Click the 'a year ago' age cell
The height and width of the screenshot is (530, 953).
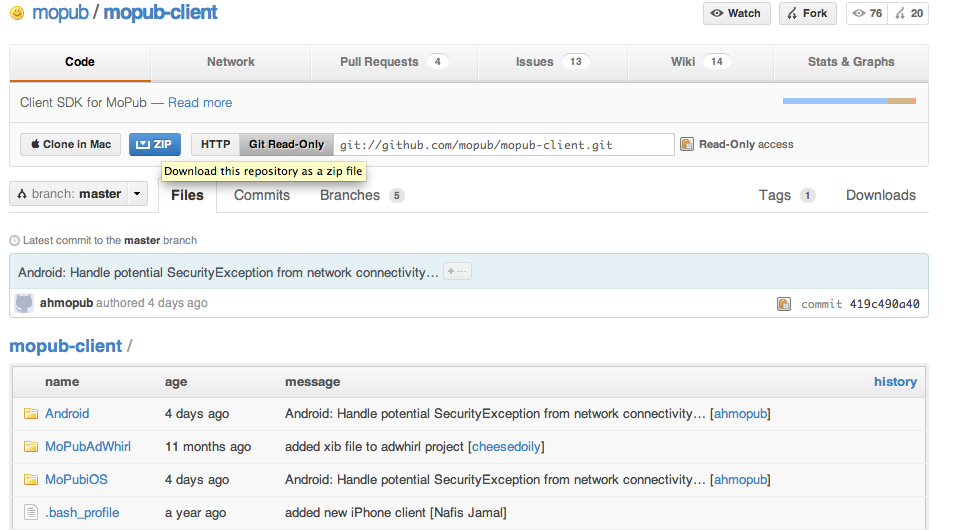(195, 512)
